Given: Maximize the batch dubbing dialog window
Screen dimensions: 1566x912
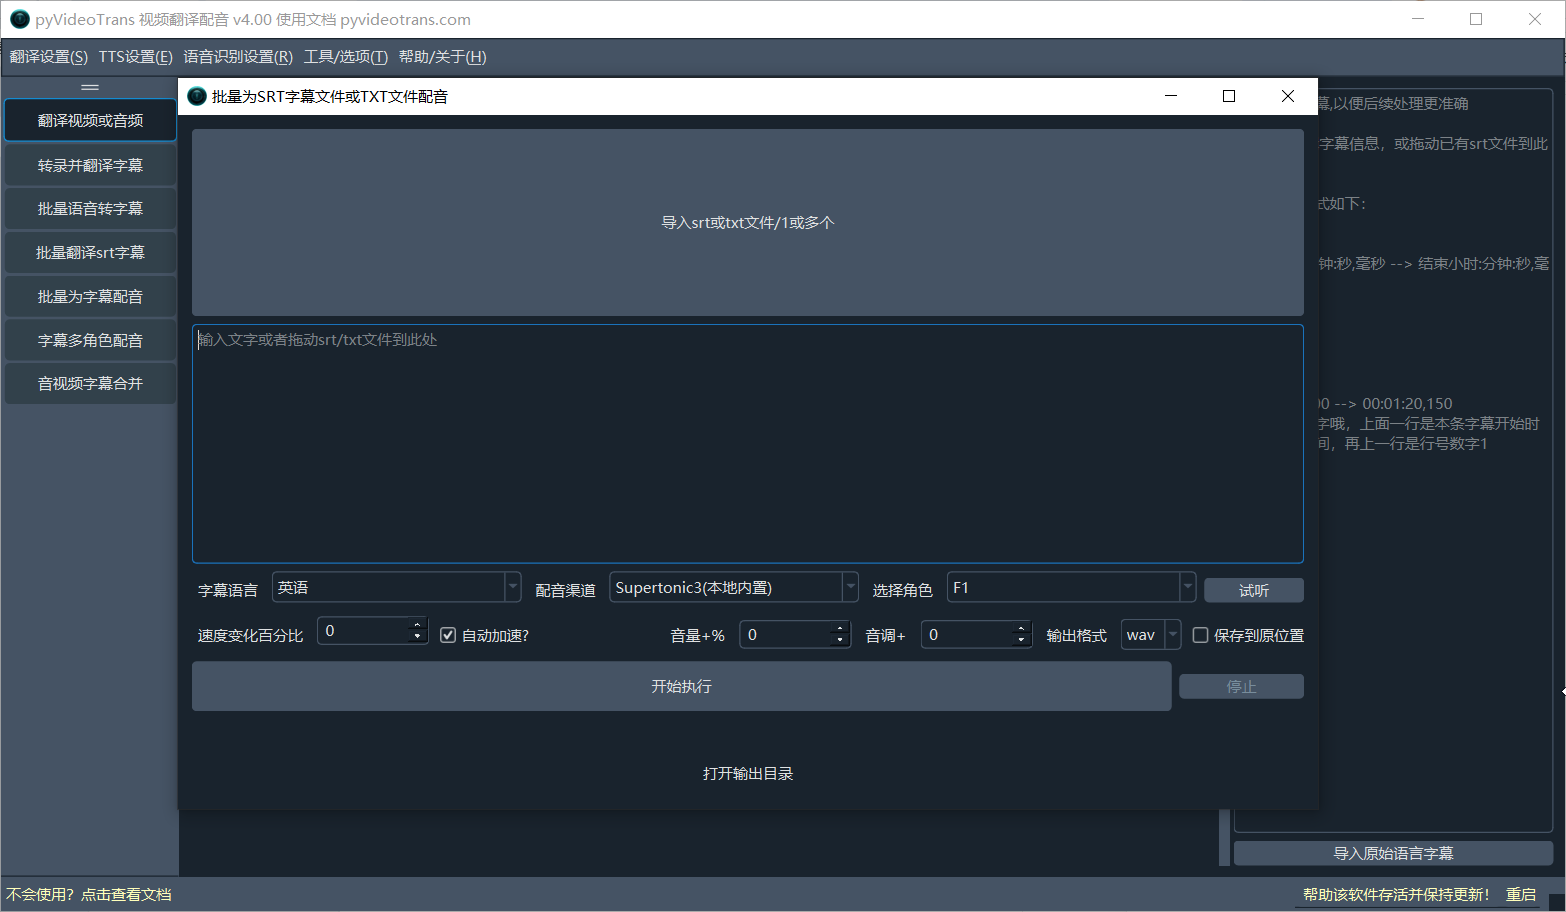Looking at the screenshot, I should pos(1229,96).
